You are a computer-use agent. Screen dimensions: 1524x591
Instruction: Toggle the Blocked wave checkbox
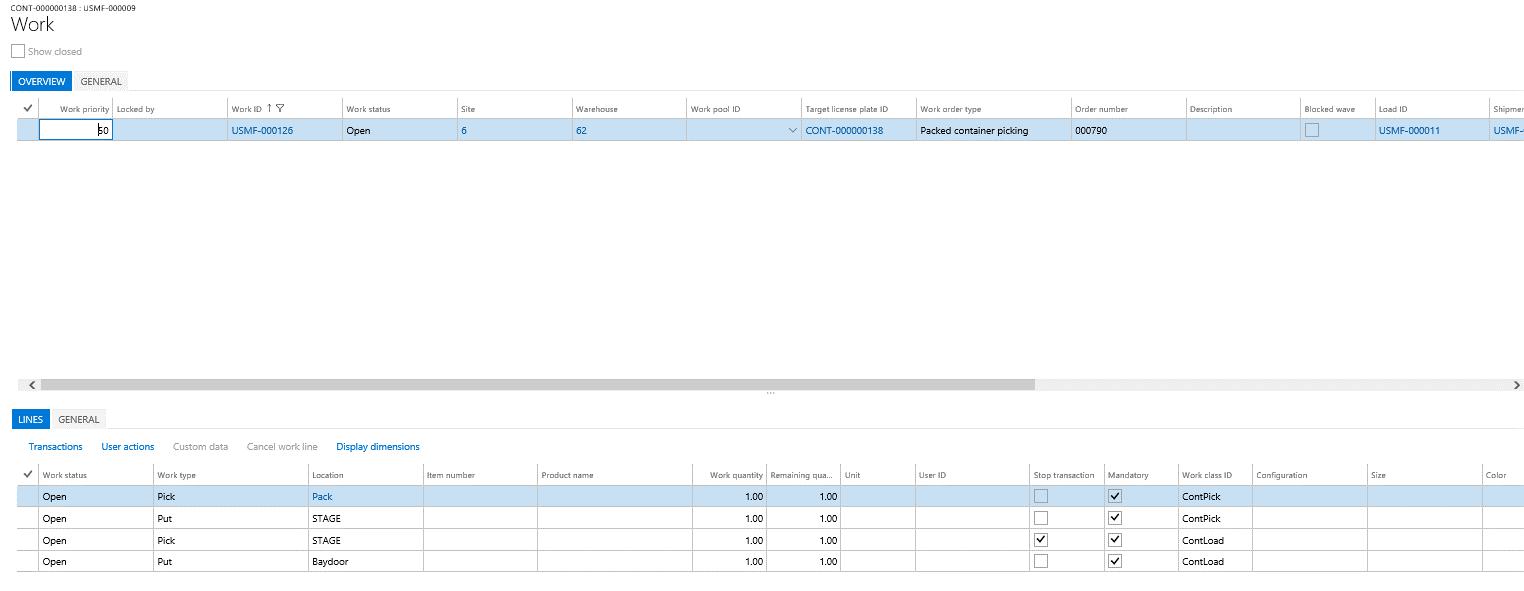click(1311, 130)
